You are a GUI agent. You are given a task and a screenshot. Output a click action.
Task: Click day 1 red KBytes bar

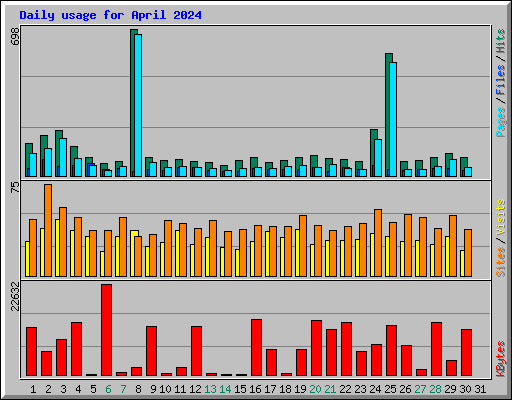[x=31, y=351]
